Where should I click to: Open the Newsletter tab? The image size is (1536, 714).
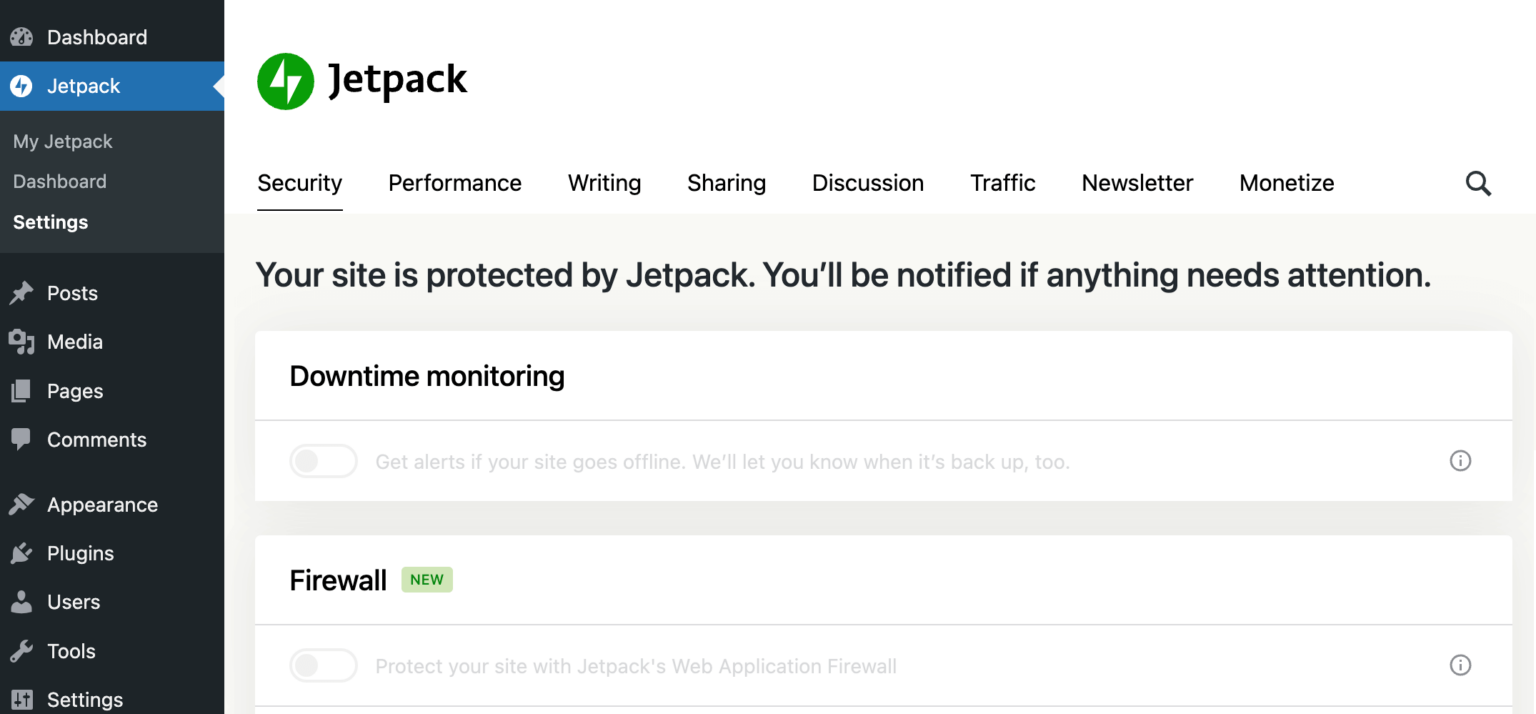click(1137, 183)
